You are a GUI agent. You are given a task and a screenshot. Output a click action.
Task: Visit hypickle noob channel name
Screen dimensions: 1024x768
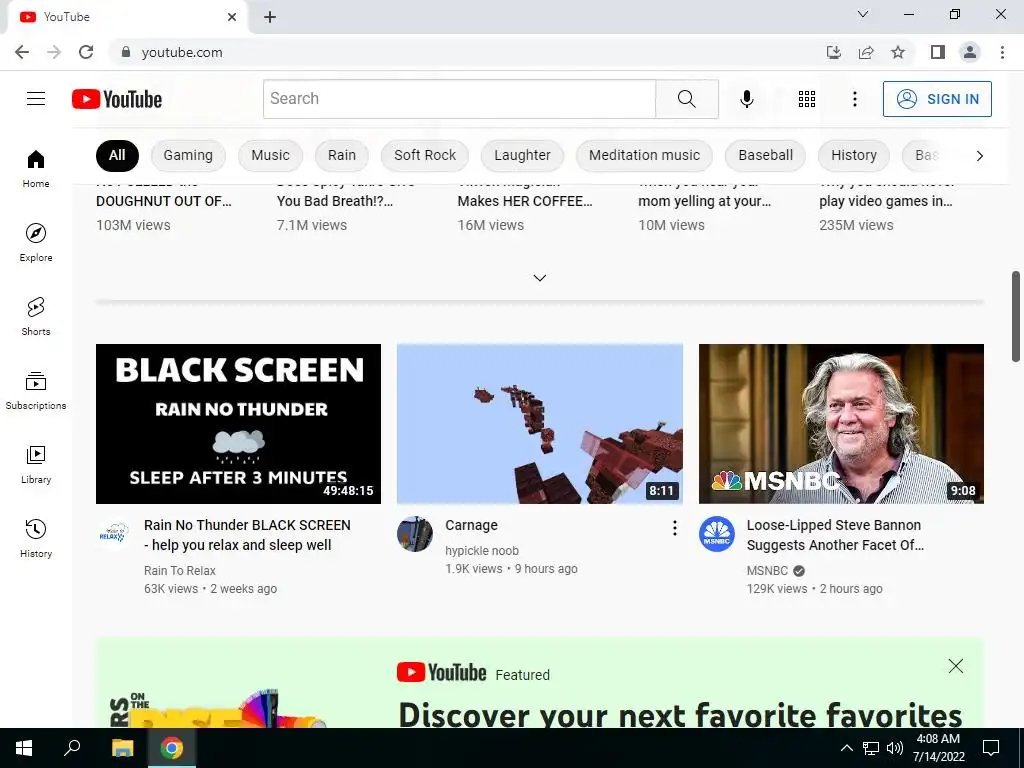coord(482,551)
